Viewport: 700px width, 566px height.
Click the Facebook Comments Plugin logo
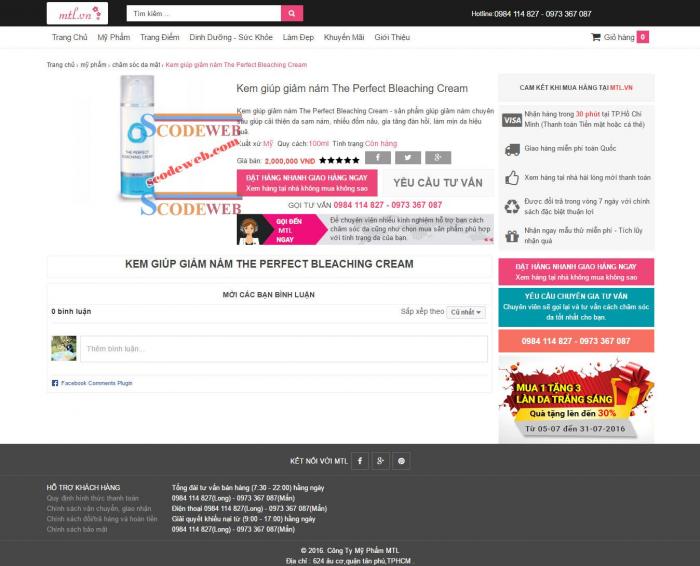55,383
